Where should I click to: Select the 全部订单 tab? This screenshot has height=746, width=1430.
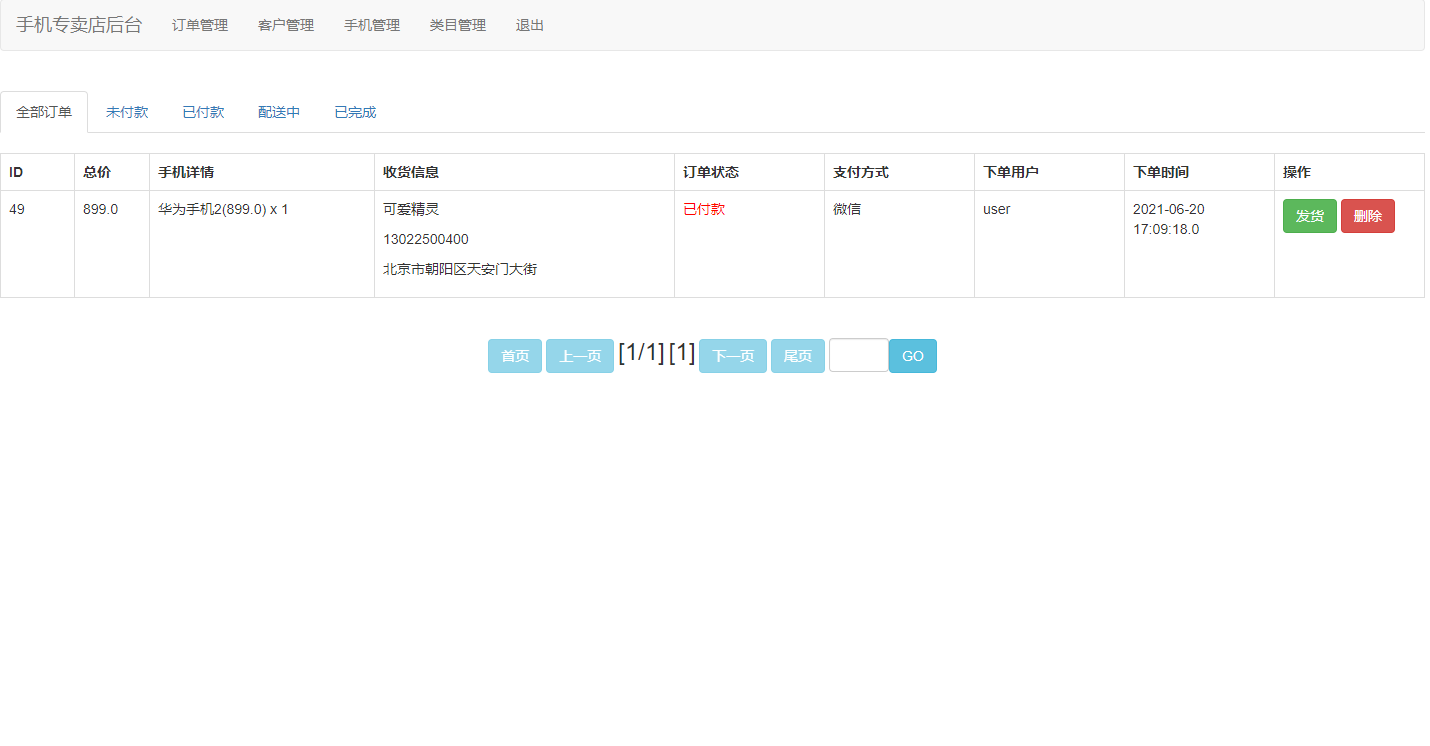click(x=44, y=111)
